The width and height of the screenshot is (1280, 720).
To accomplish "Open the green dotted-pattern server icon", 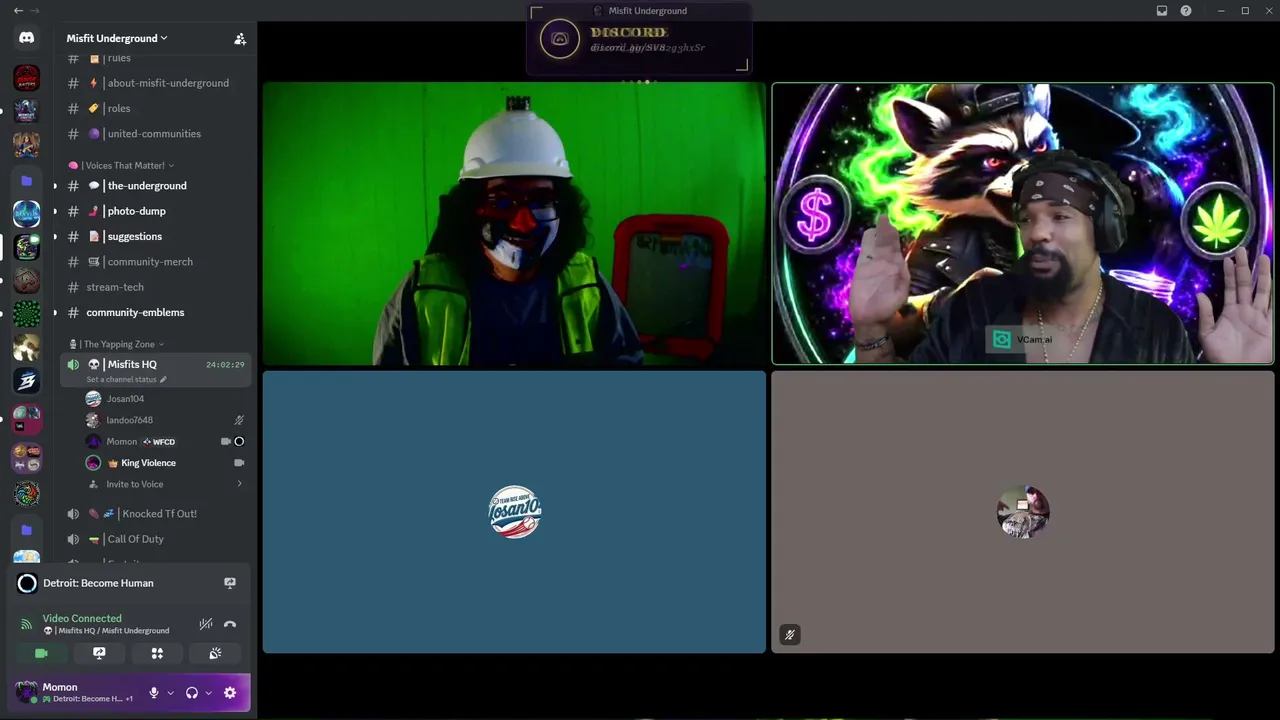I will coord(27,314).
